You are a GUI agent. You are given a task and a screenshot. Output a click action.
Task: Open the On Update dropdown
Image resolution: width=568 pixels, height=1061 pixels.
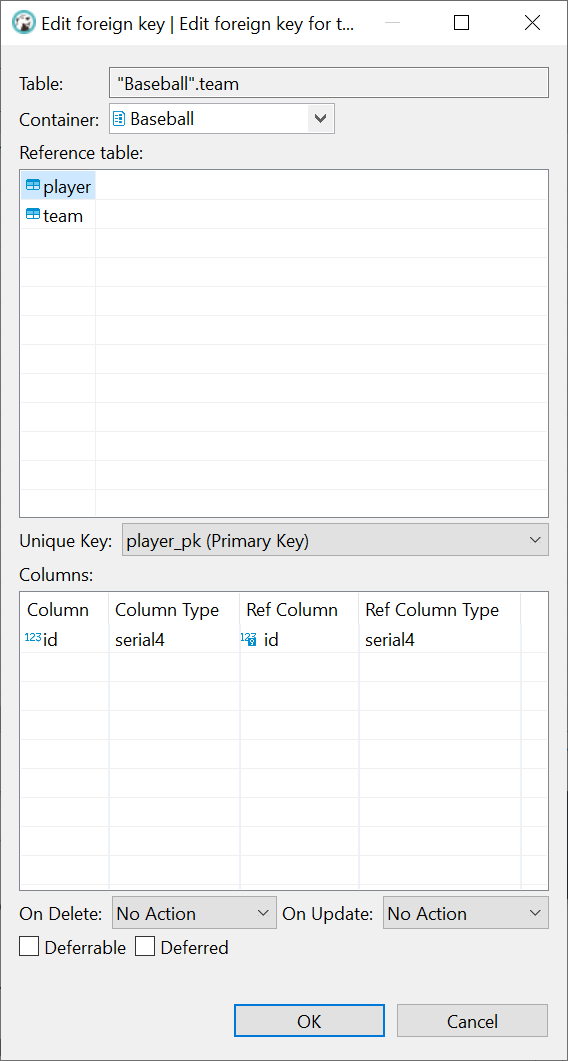466,913
